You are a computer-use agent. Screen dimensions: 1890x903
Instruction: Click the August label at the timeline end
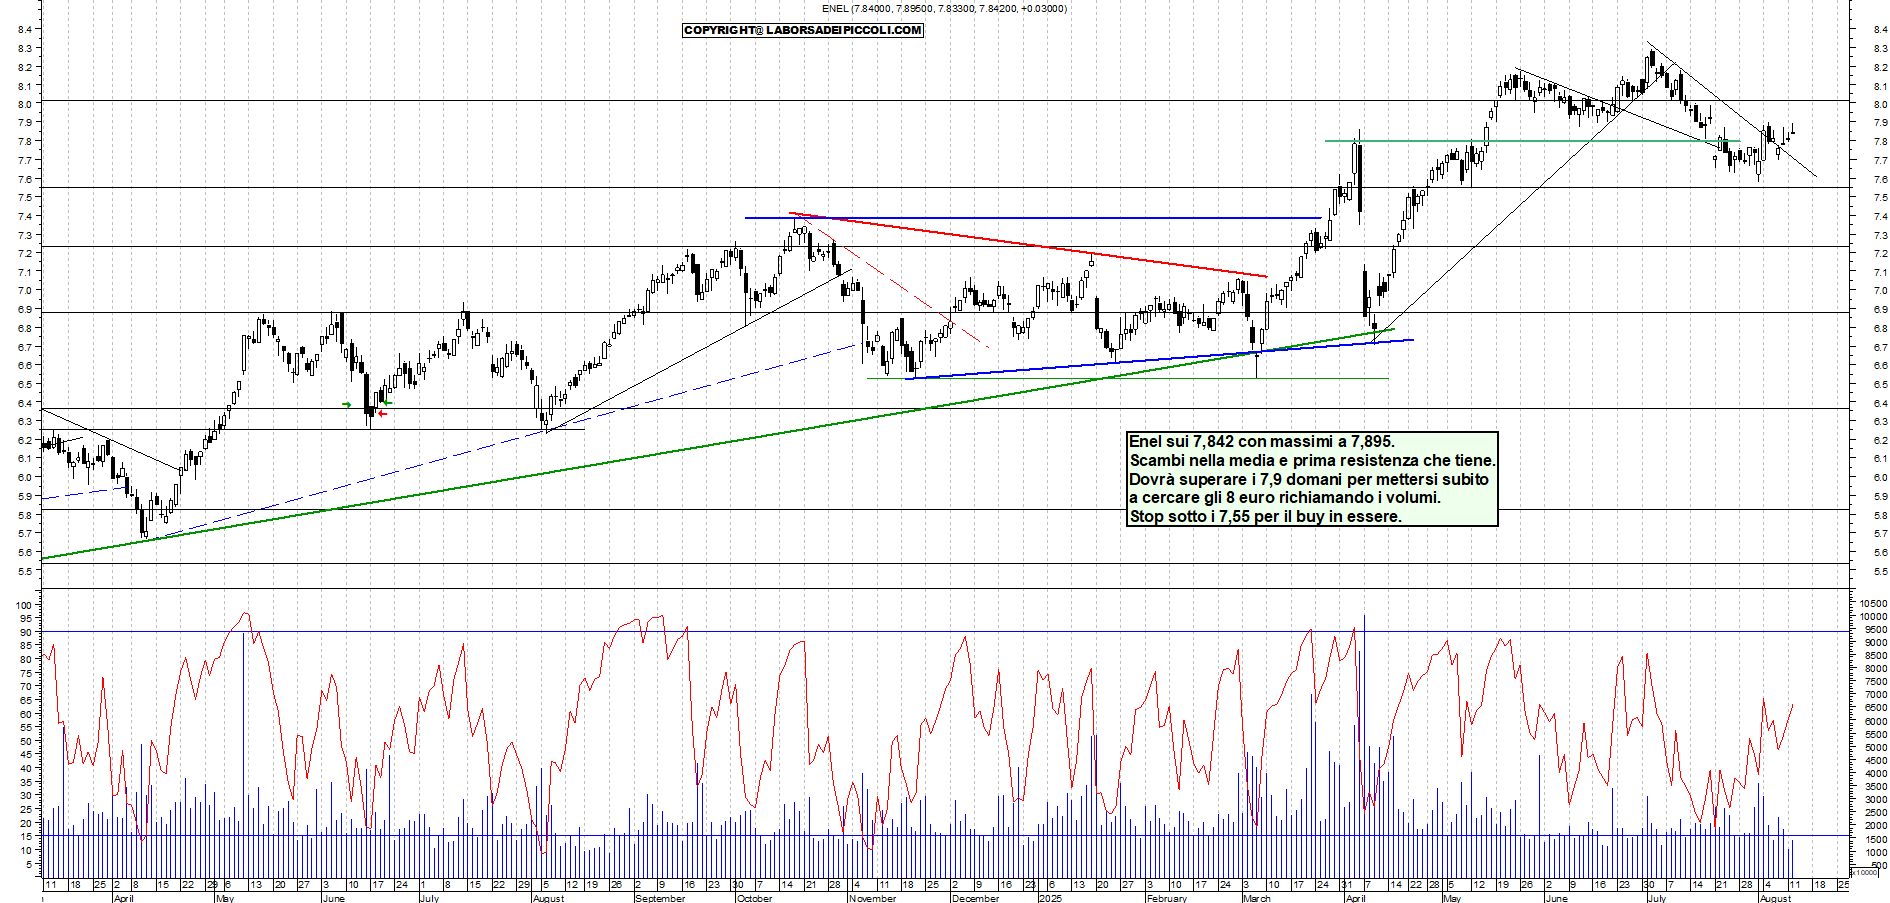(x=1775, y=898)
